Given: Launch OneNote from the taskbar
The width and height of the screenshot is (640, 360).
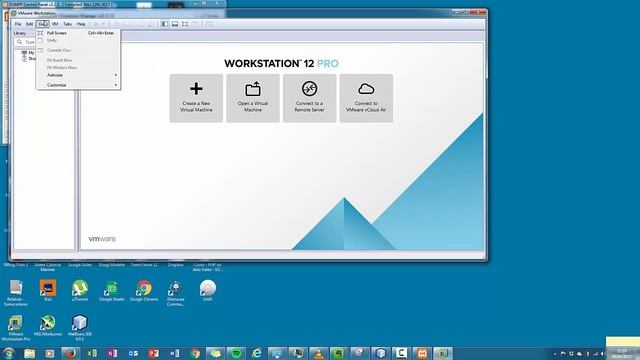Looking at the screenshot, I should (113, 353).
